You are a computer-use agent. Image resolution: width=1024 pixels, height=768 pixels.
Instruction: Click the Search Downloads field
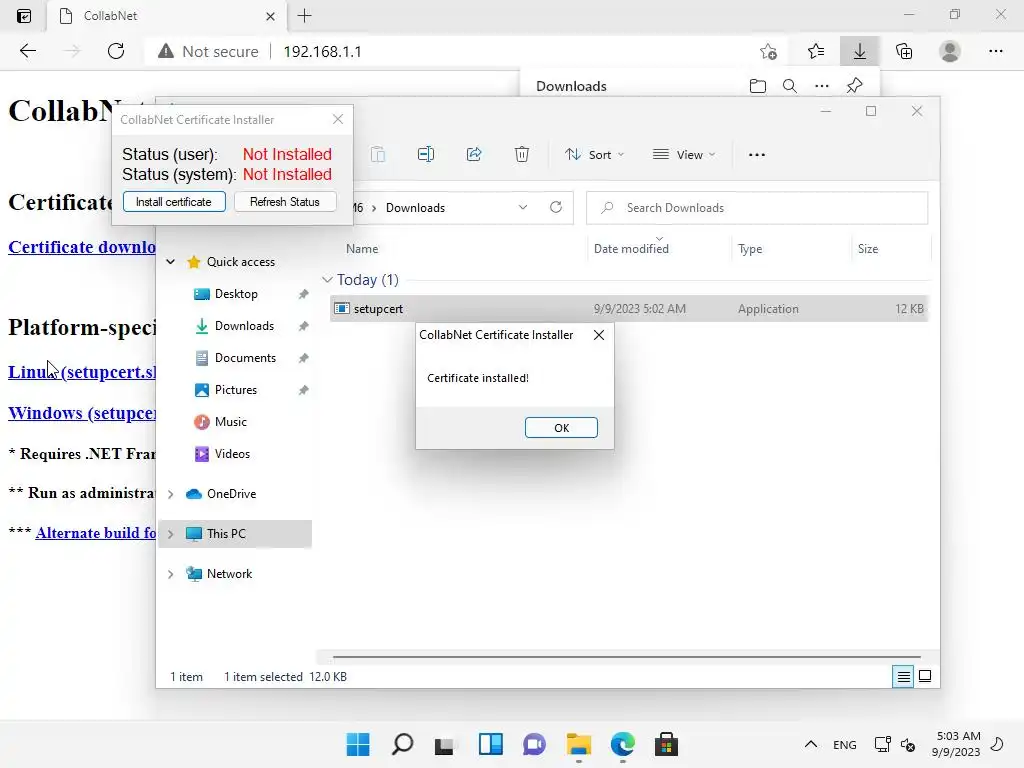757,208
